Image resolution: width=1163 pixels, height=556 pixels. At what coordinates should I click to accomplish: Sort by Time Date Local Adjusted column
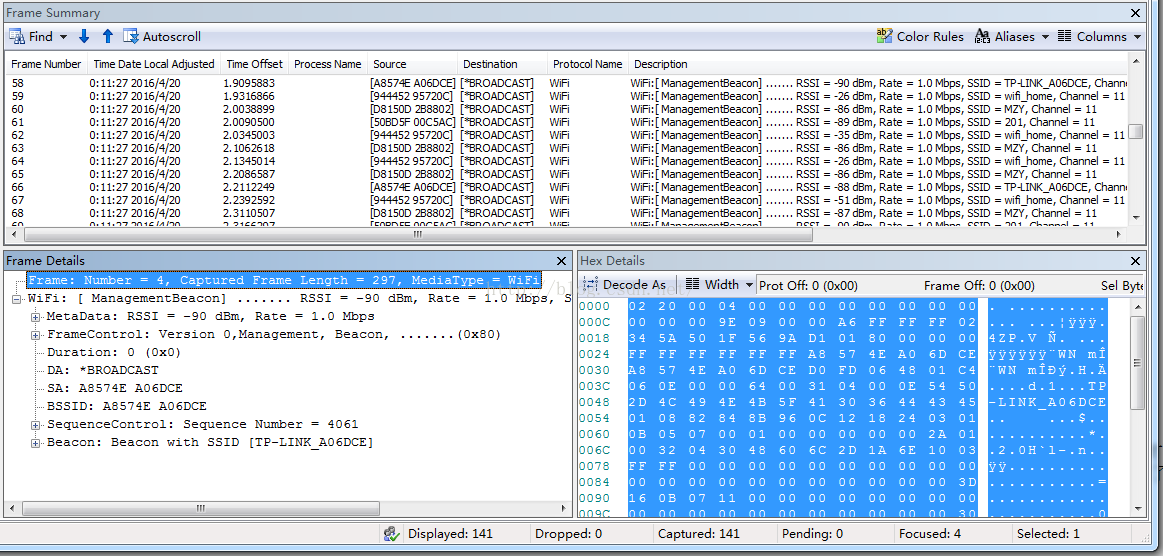point(154,64)
